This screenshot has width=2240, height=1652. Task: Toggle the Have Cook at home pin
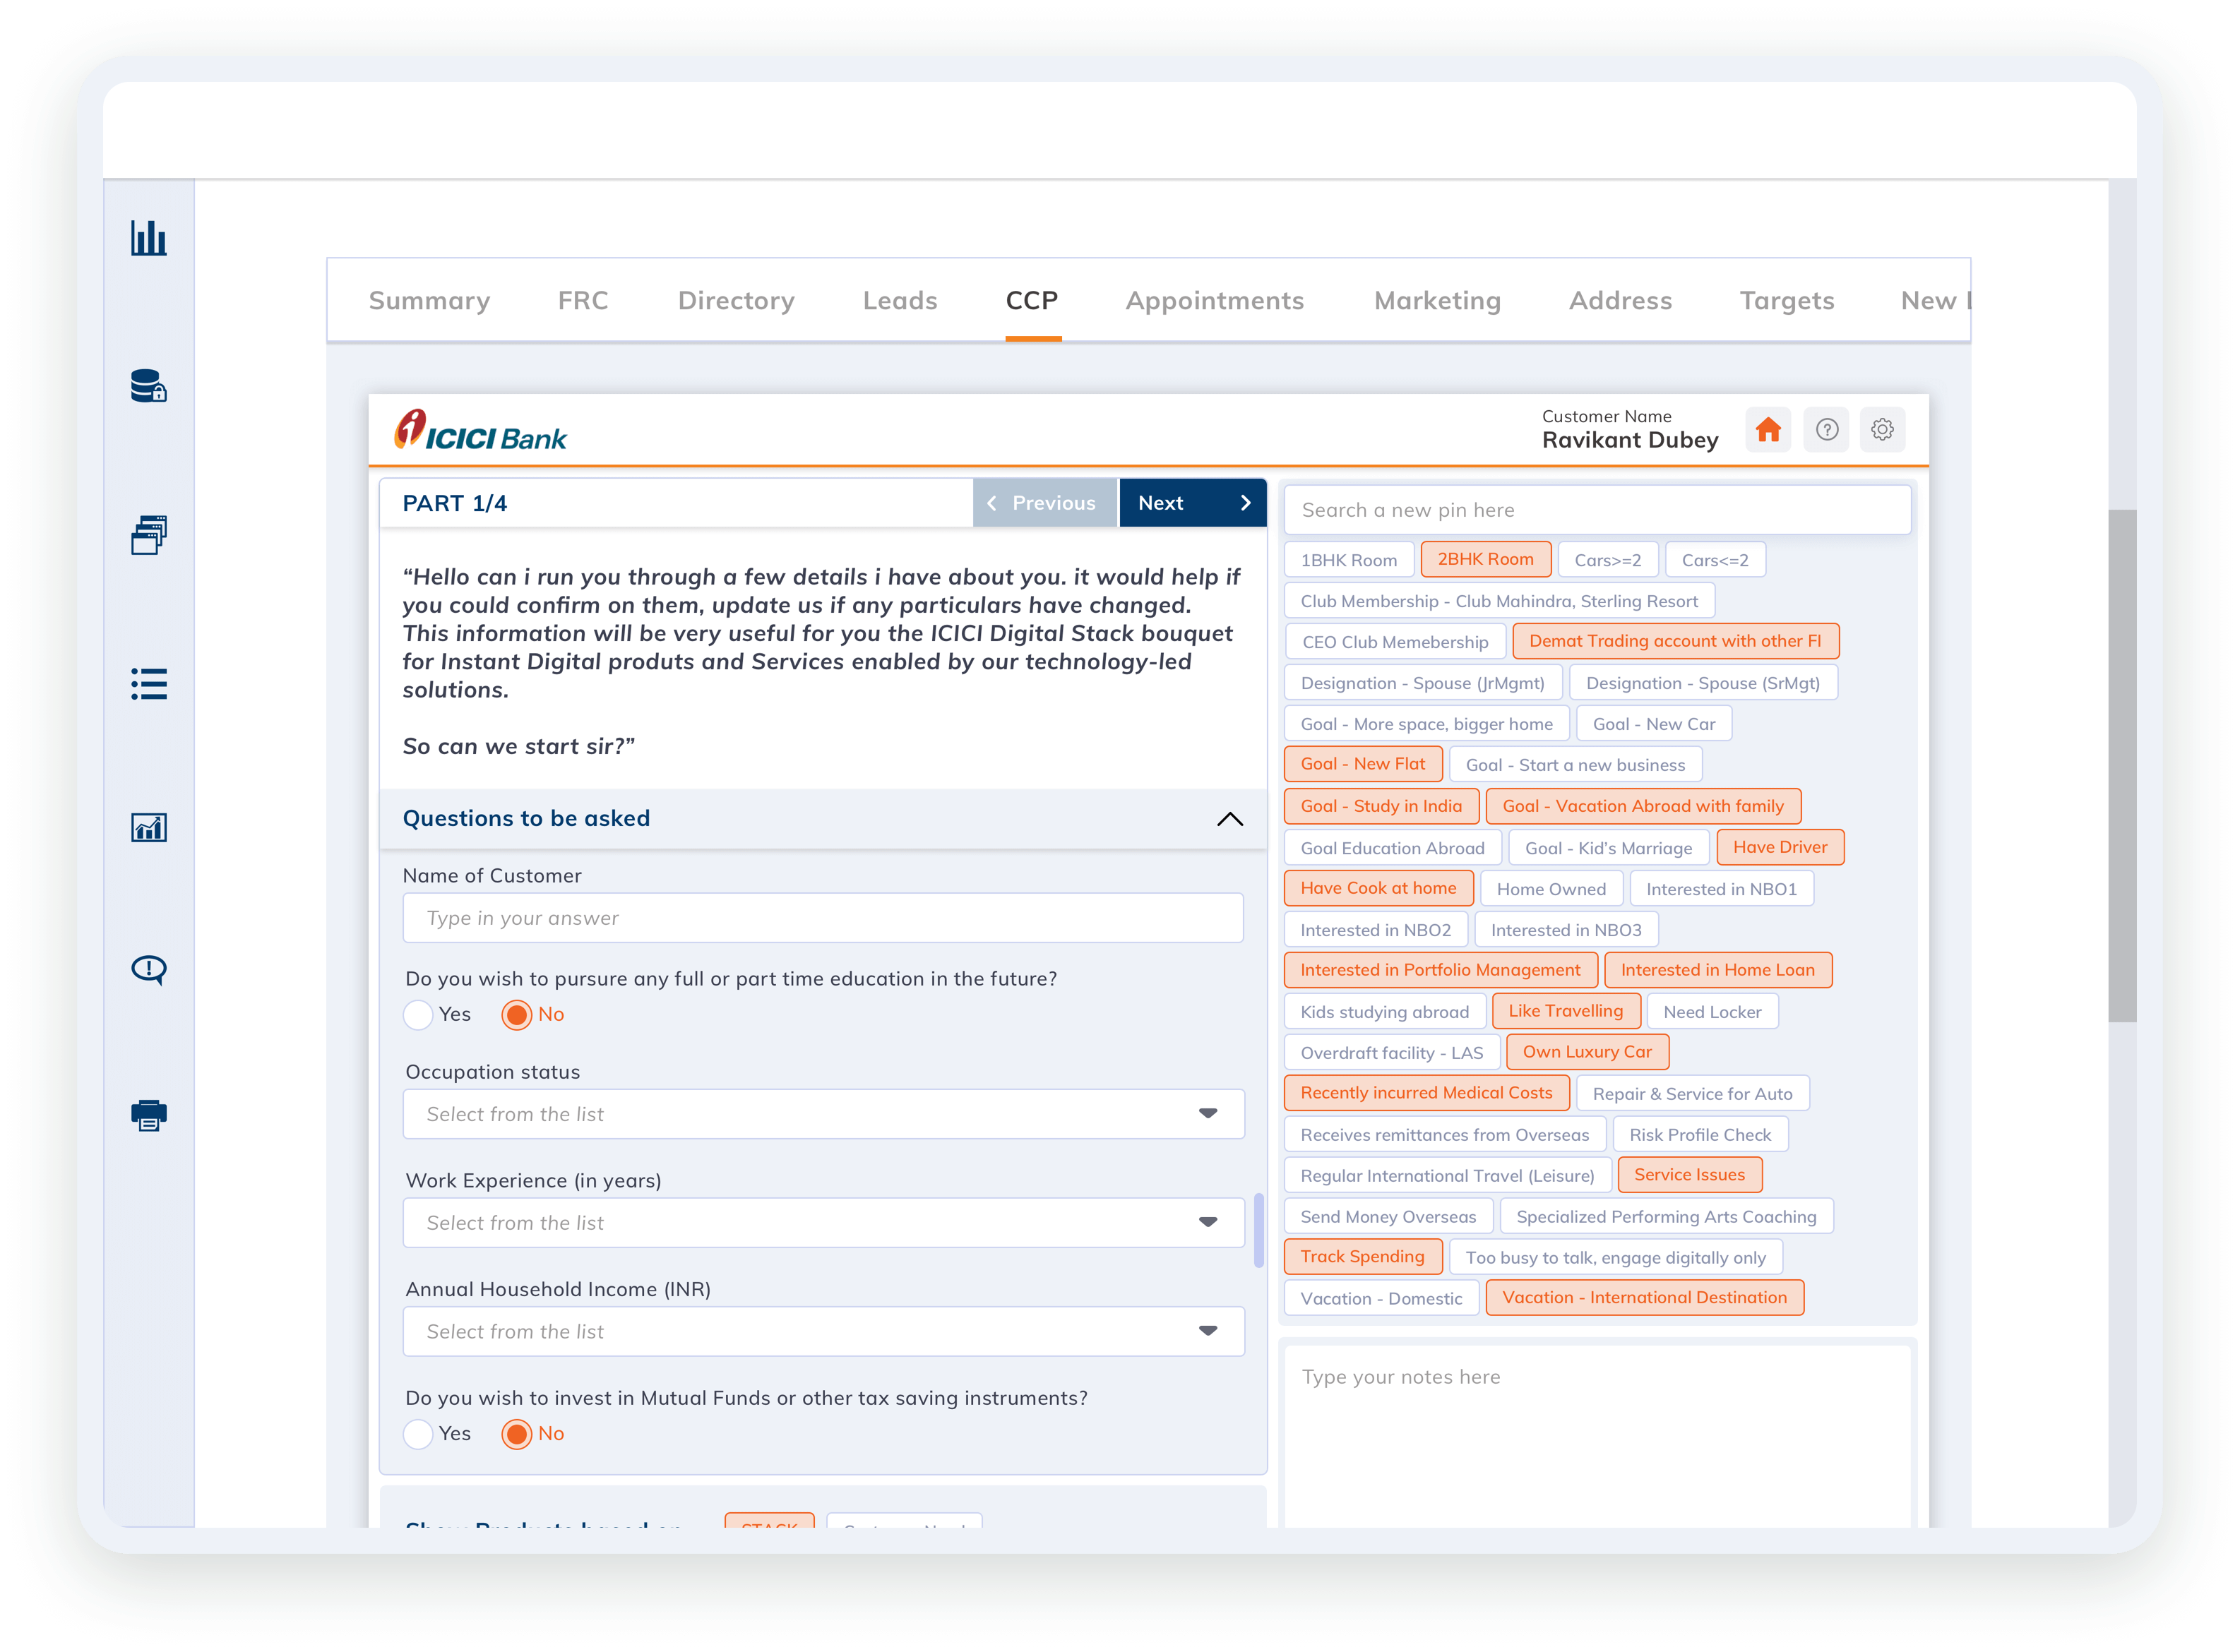[x=1378, y=888]
